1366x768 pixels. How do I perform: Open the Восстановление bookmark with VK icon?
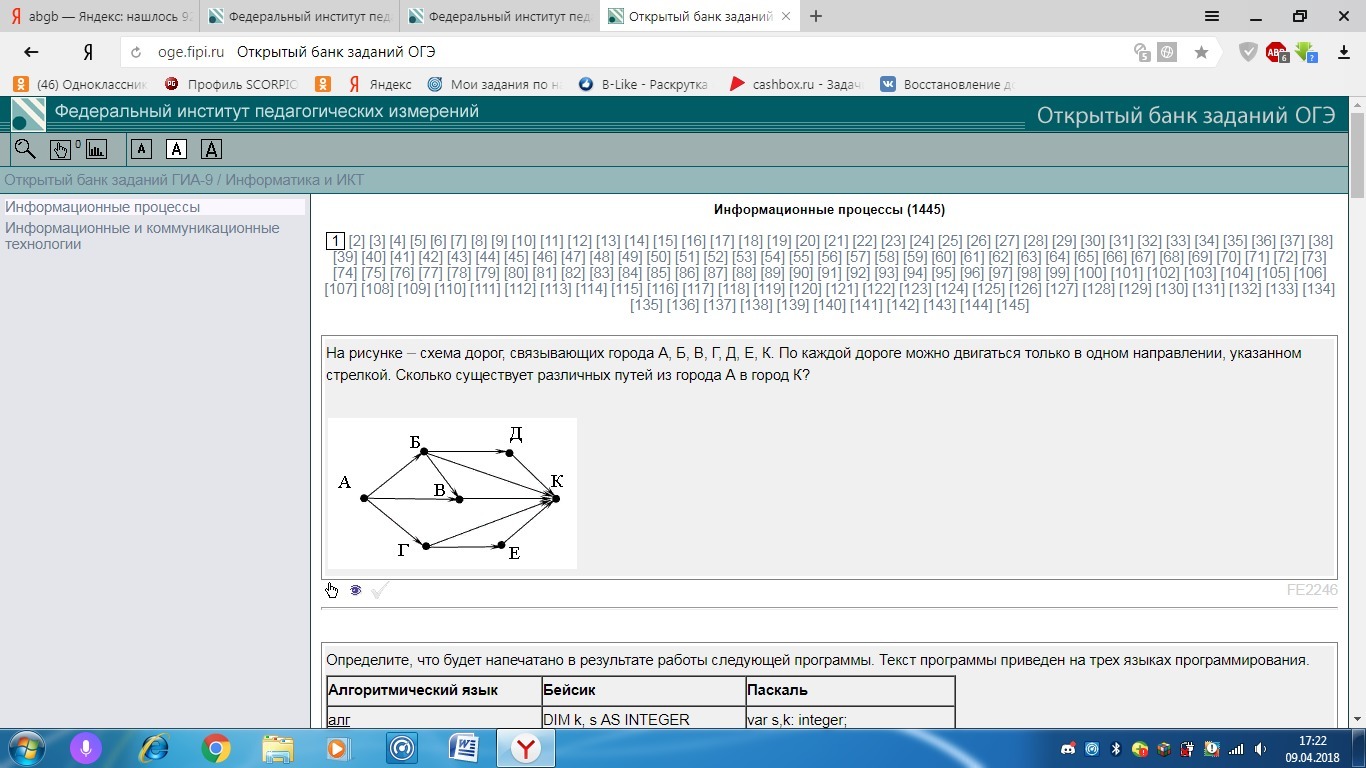click(x=947, y=84)
